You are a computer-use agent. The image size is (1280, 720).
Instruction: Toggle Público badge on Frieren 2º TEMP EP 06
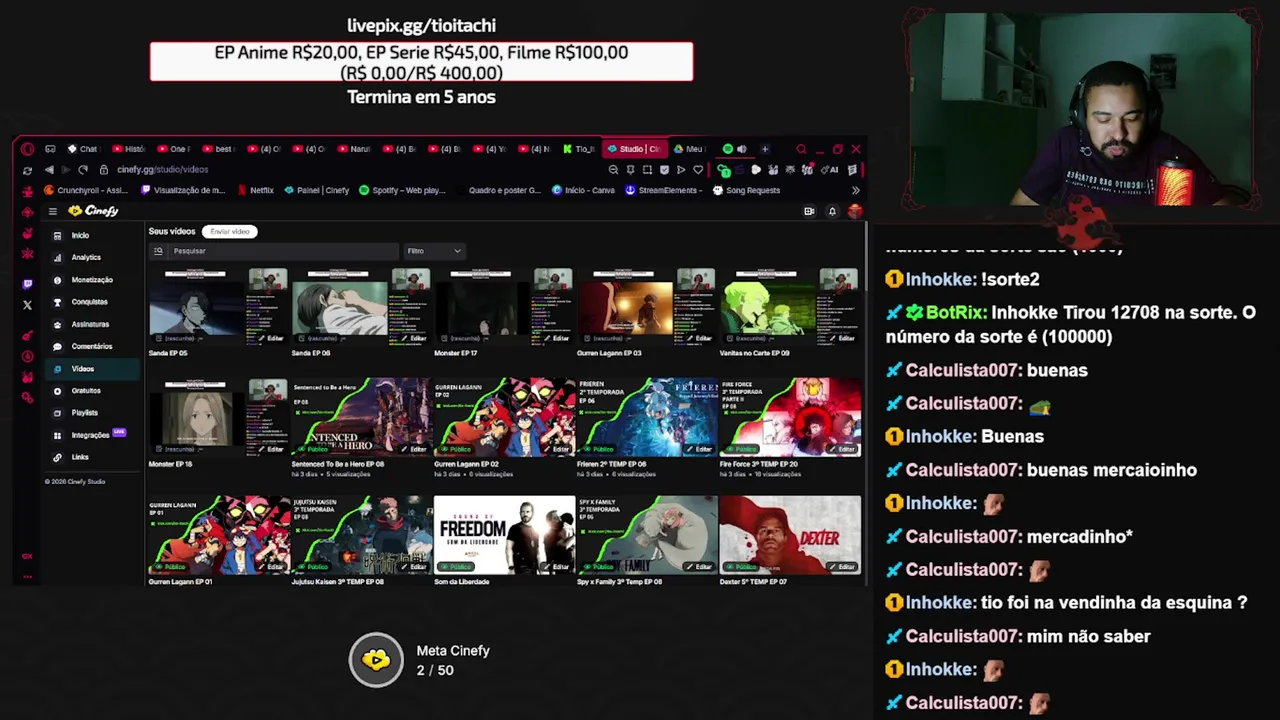[x=599, y=449]
